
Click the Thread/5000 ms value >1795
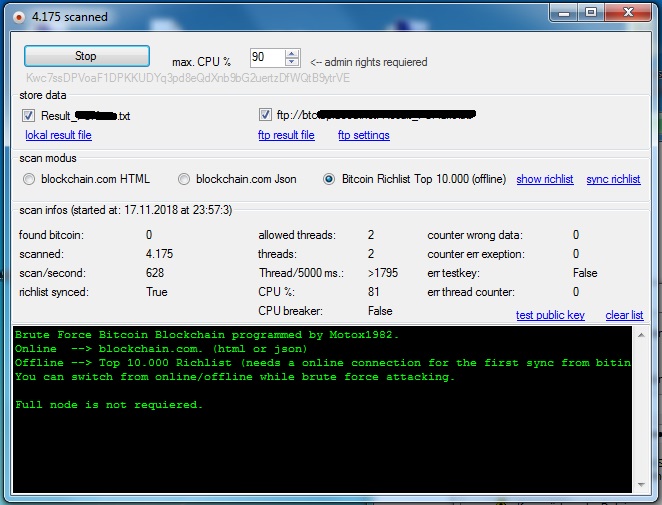point(383,273)
